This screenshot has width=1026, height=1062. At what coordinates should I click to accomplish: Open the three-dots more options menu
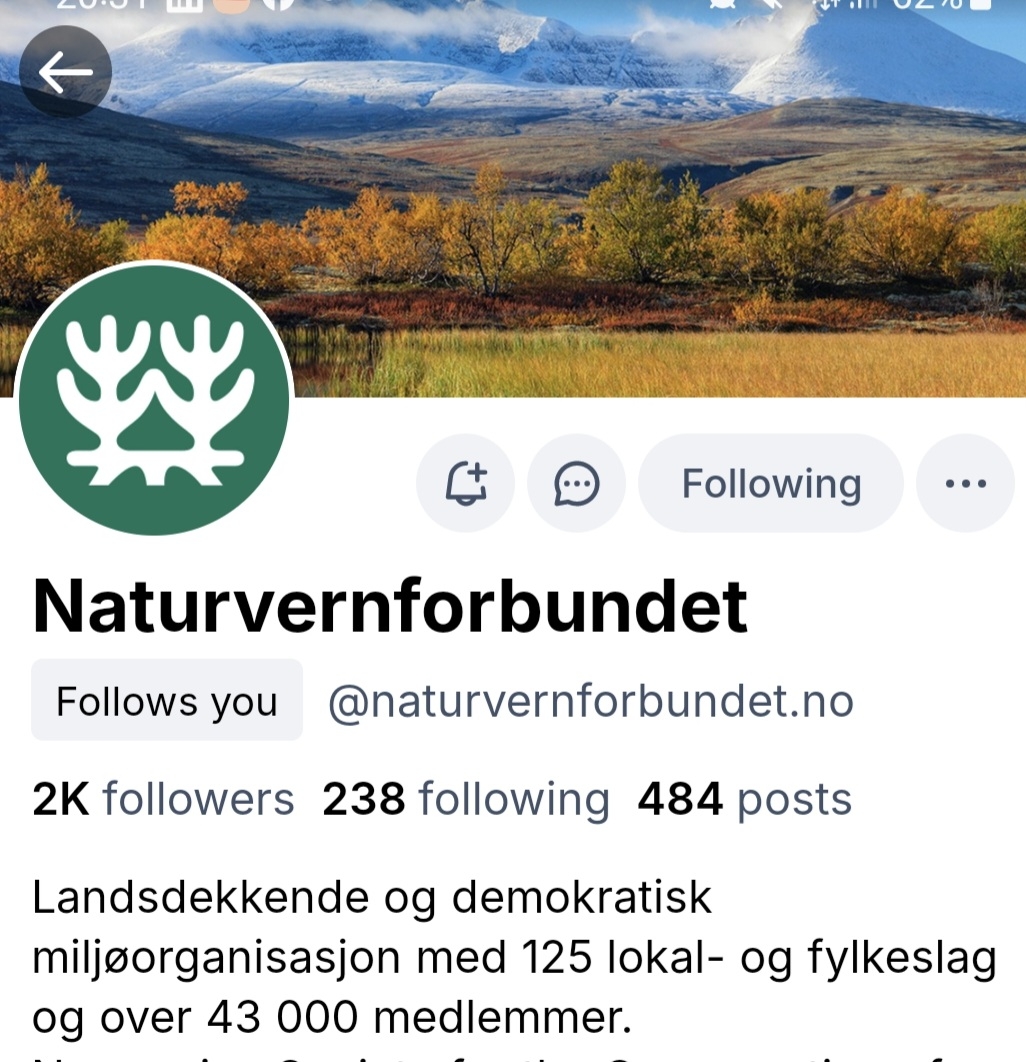coord(965,483)
